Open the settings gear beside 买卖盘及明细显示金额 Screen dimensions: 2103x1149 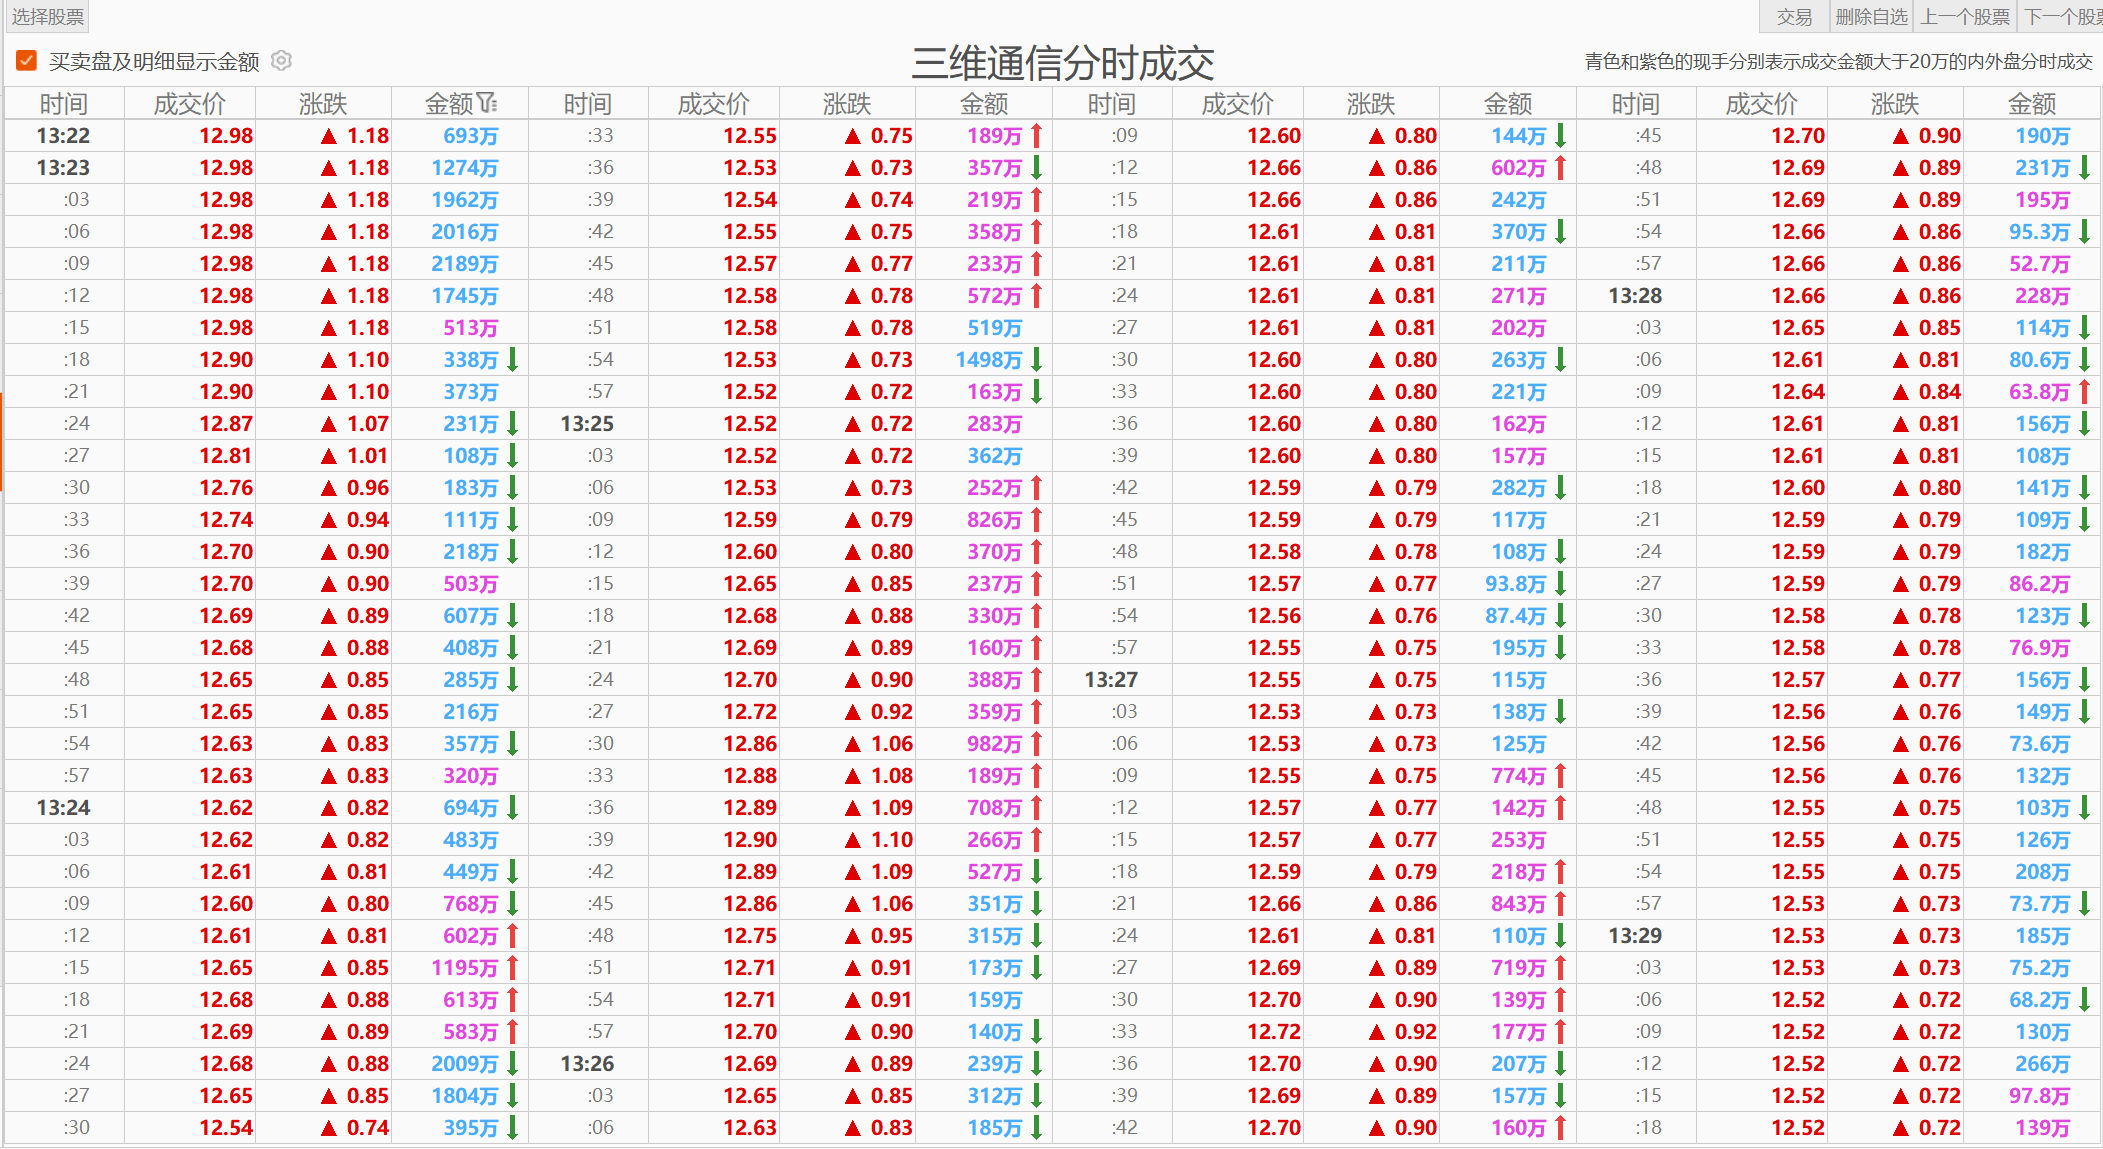(282, 61)
